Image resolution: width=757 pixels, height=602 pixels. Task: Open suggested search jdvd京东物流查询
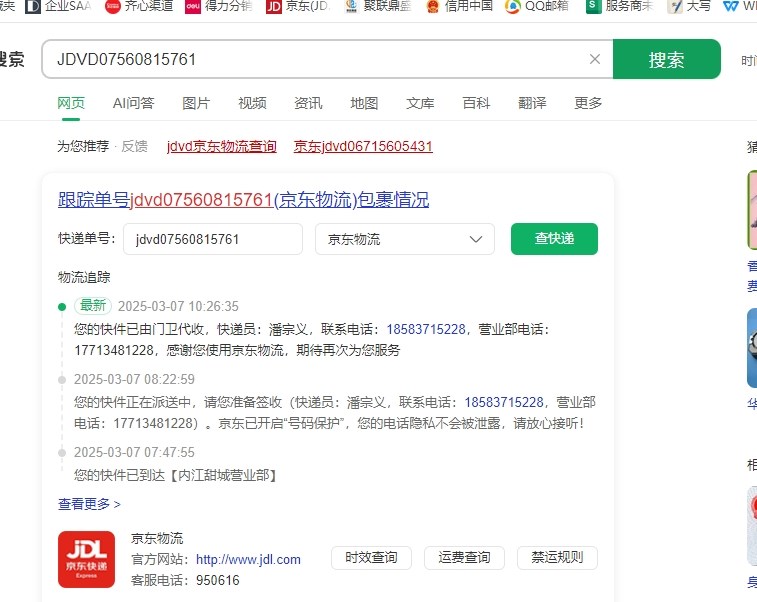[x=222, y=146]
